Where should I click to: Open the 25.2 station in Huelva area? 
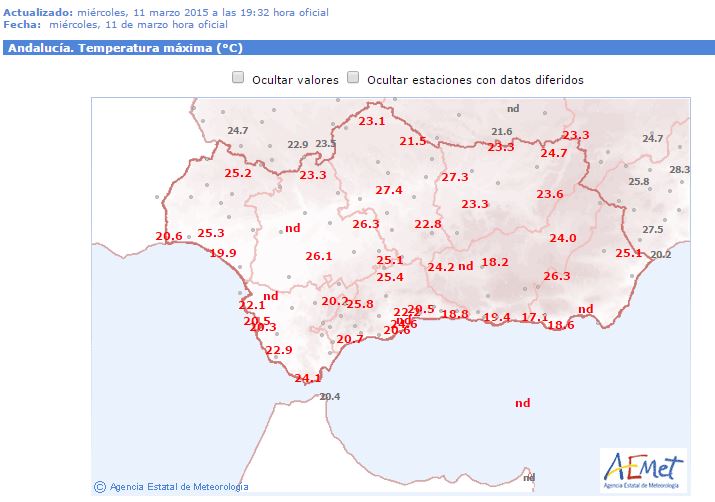(238, 173)
